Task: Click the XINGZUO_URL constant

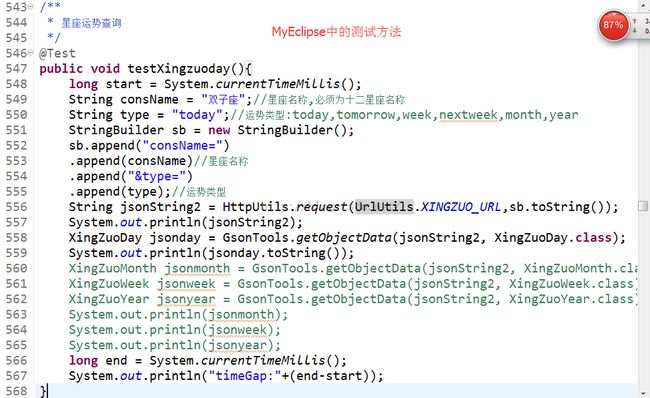Action: [x=461, y=207]
